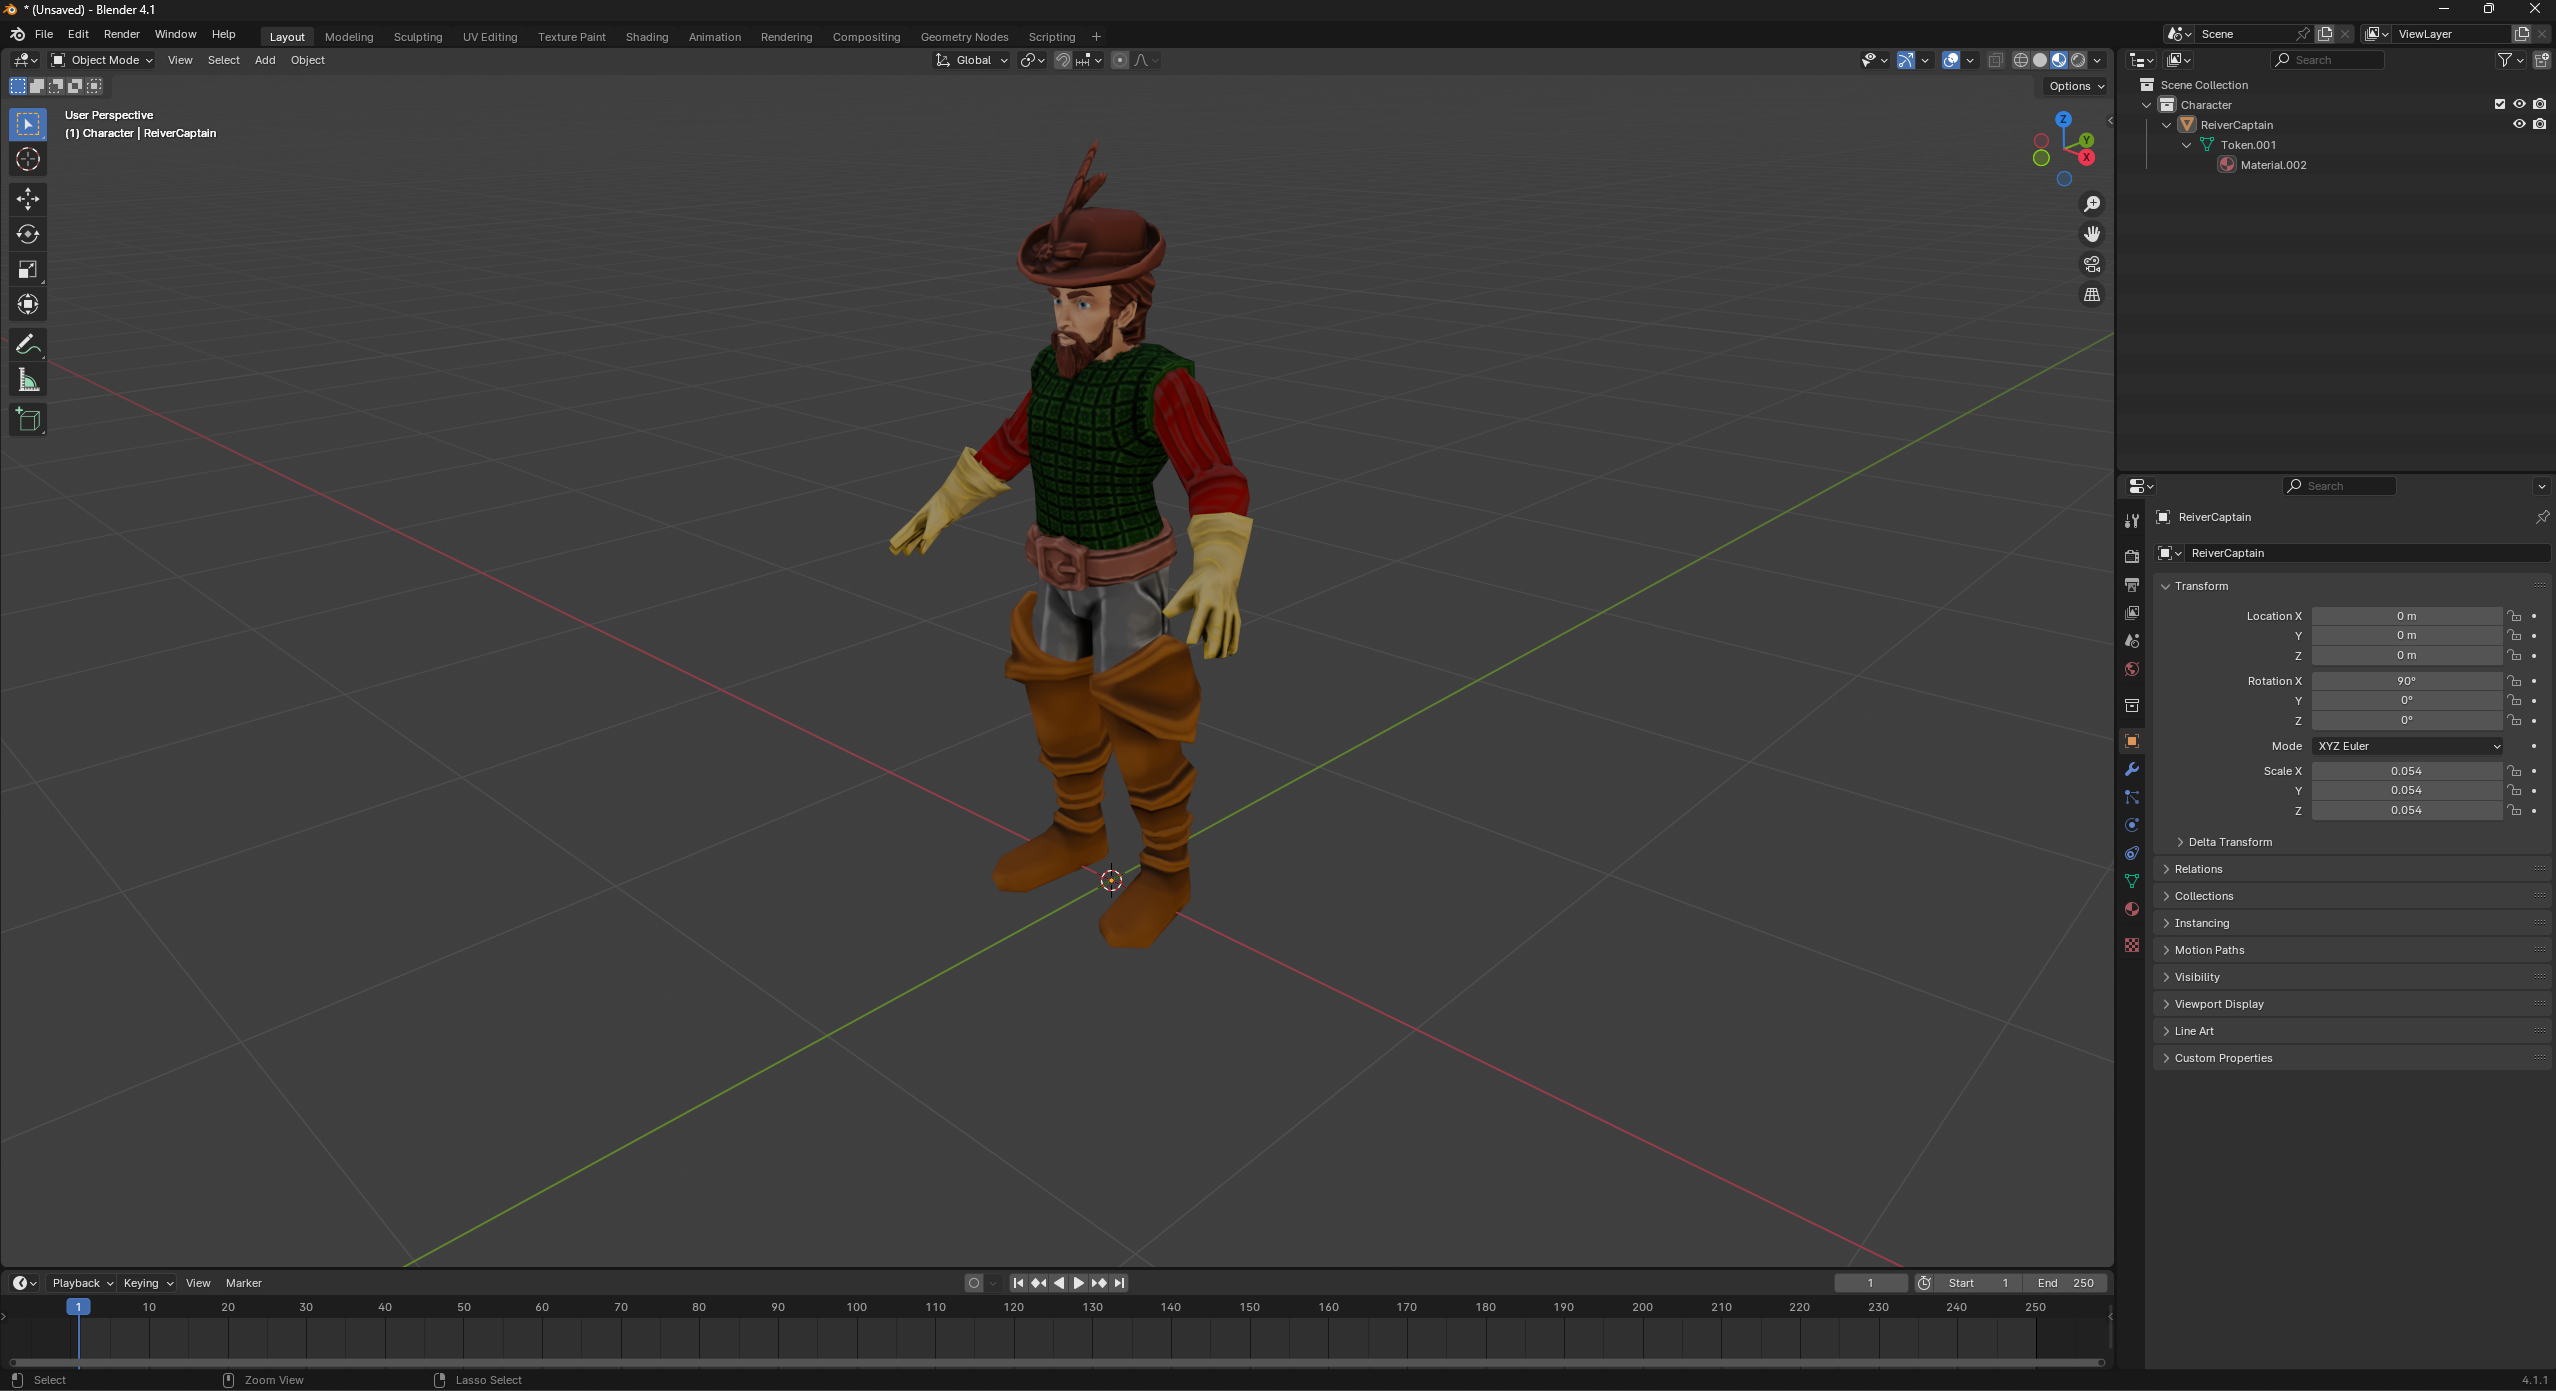2556x1391 pixels.
Task: Choose the Transform tool
Action: pos(28,304)
